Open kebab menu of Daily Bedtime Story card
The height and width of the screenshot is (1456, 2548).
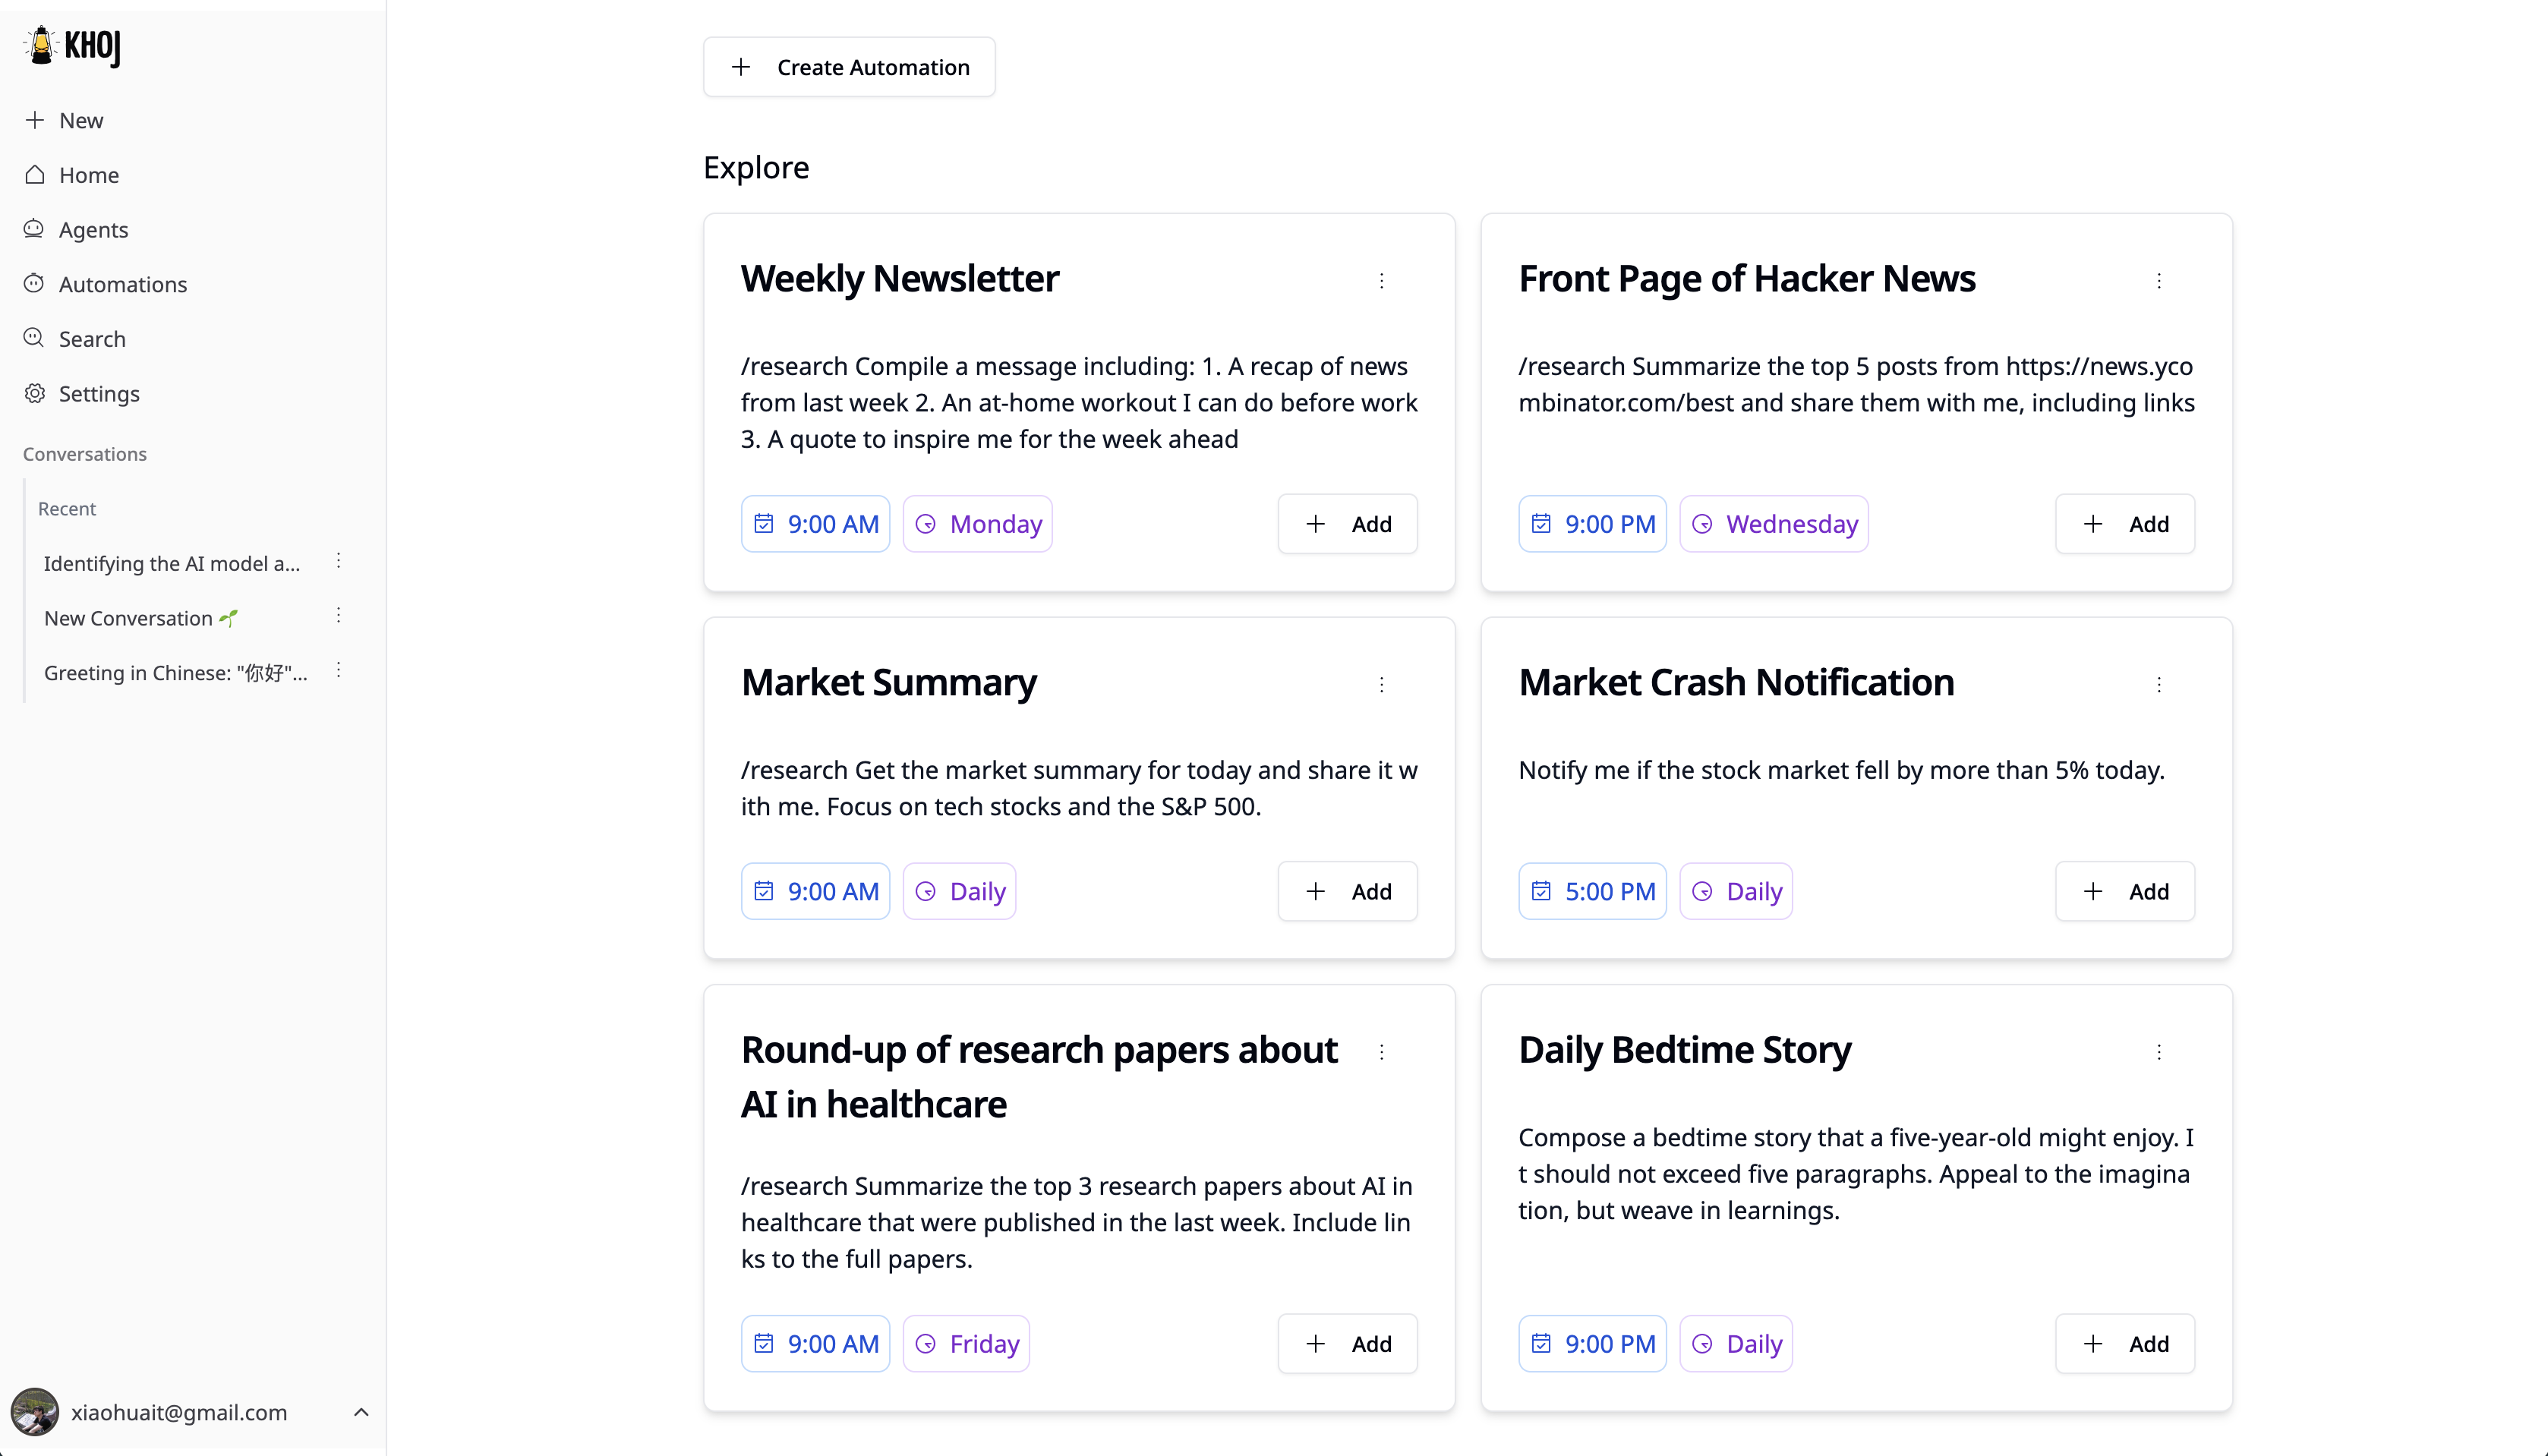pyautogui.click(x=2158, y=1052)
